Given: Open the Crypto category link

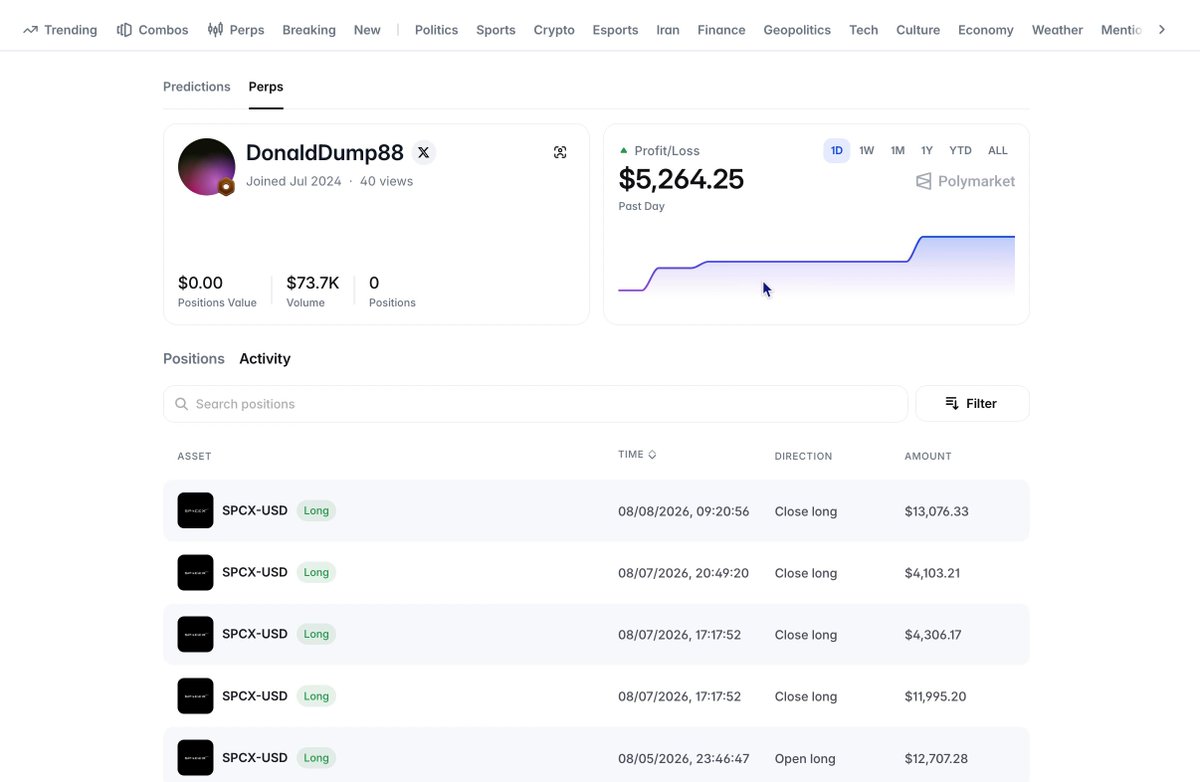Looking at the screenshot, I should pos(554,30).
